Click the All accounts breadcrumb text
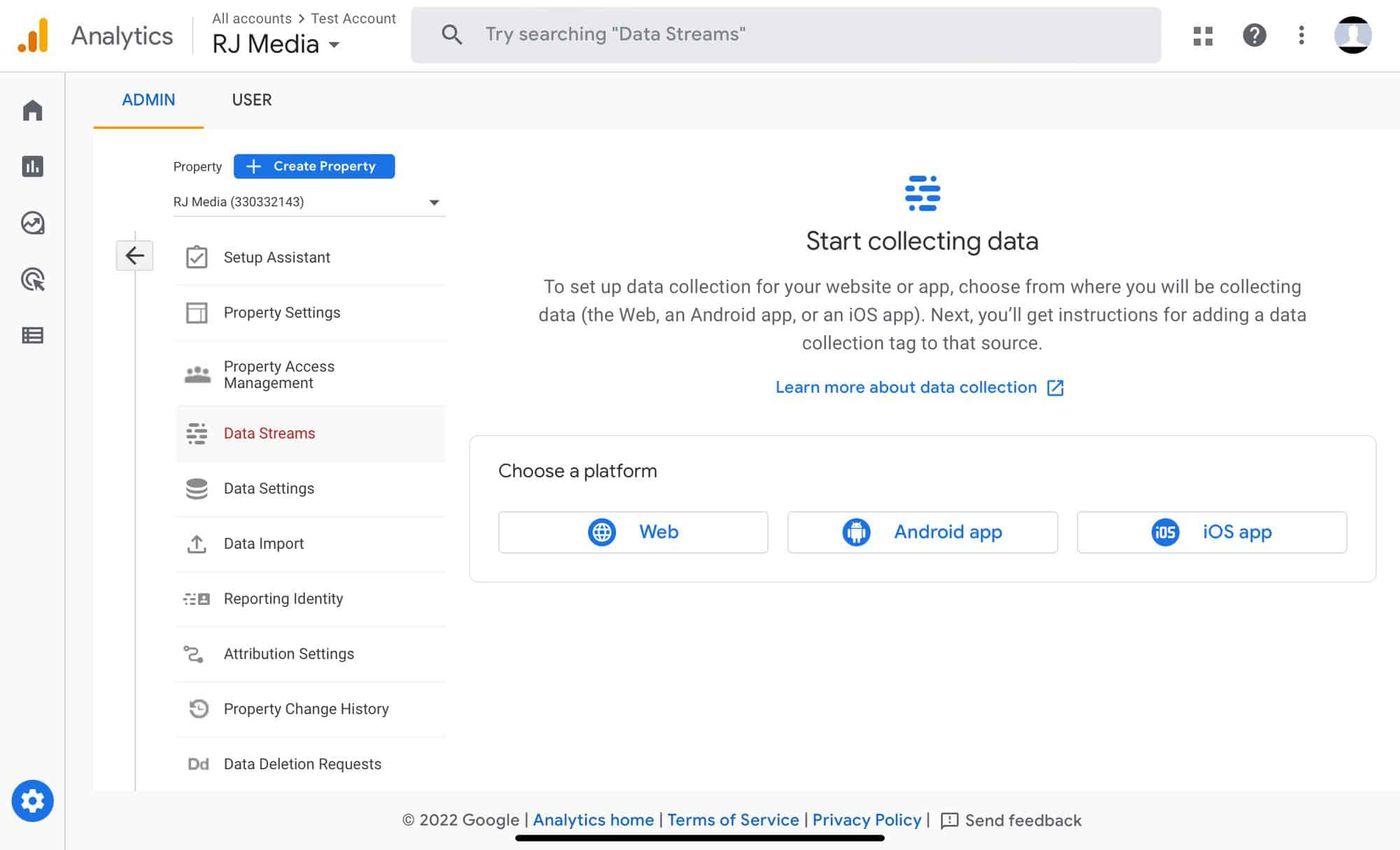 tap(252, 18)
